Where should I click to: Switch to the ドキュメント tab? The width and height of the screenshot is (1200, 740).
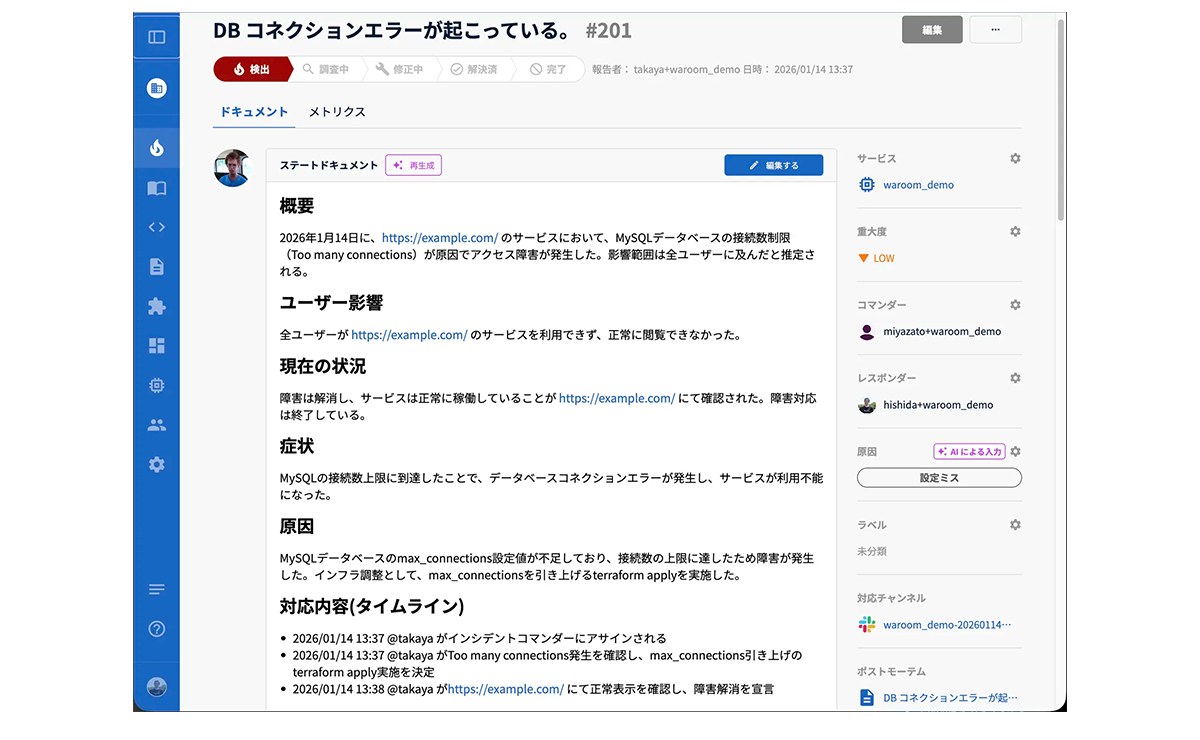[253, 112]
